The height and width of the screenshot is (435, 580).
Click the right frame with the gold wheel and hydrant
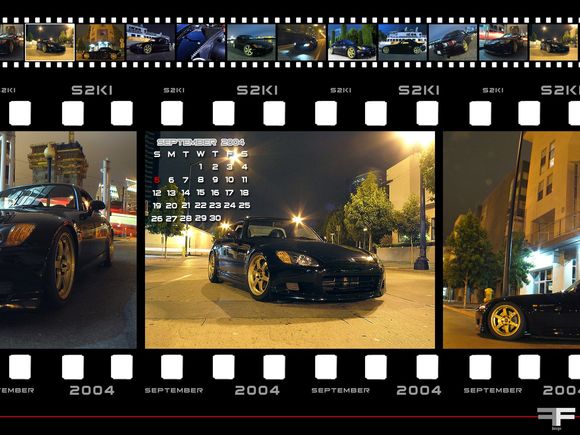[x=512, y=240]
